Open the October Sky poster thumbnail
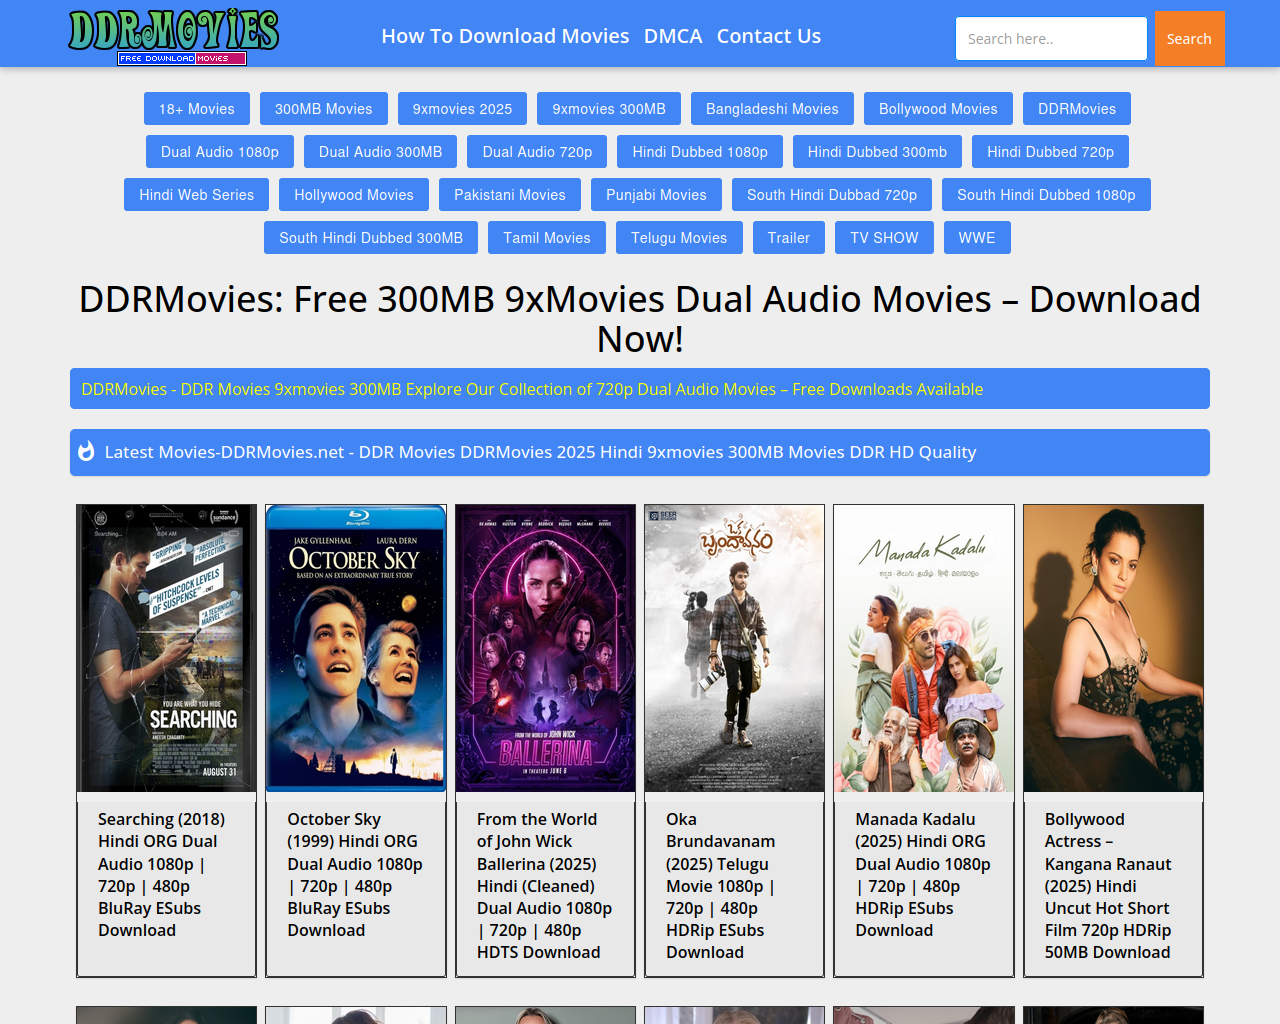This screenshot has height=1024, width=1280. coord(356,649)
